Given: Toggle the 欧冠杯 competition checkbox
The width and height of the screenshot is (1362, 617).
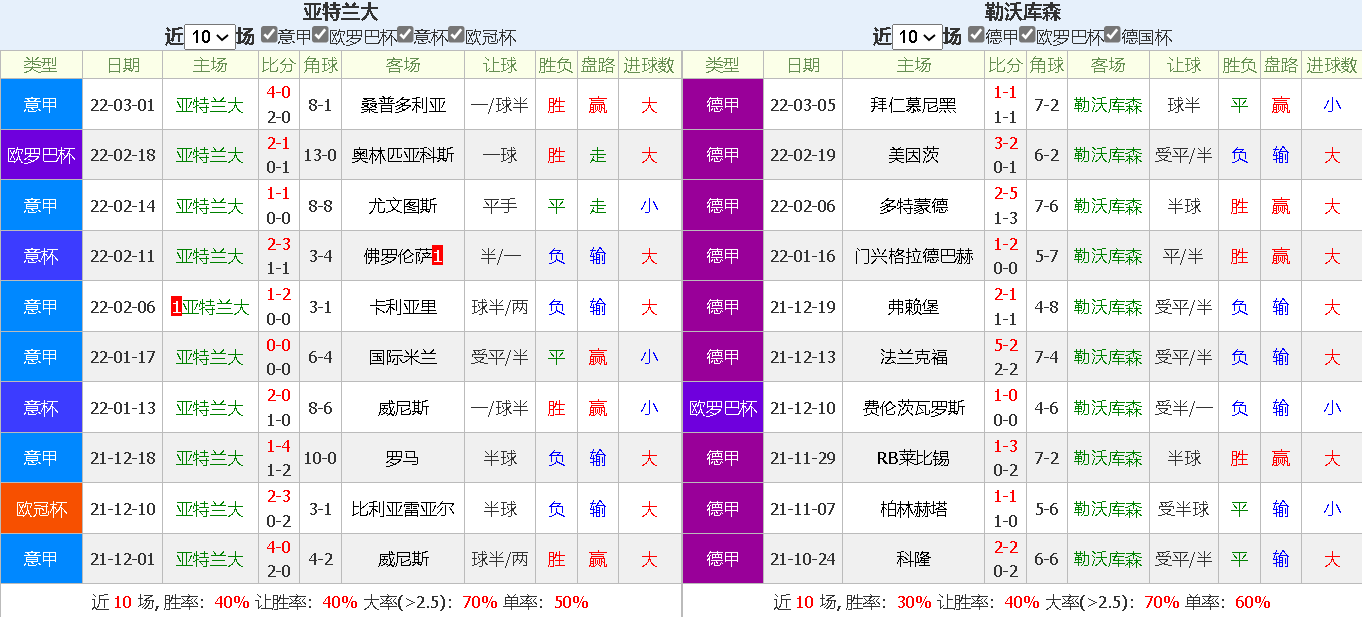Looking at the screenshot, I should (457, 34).
